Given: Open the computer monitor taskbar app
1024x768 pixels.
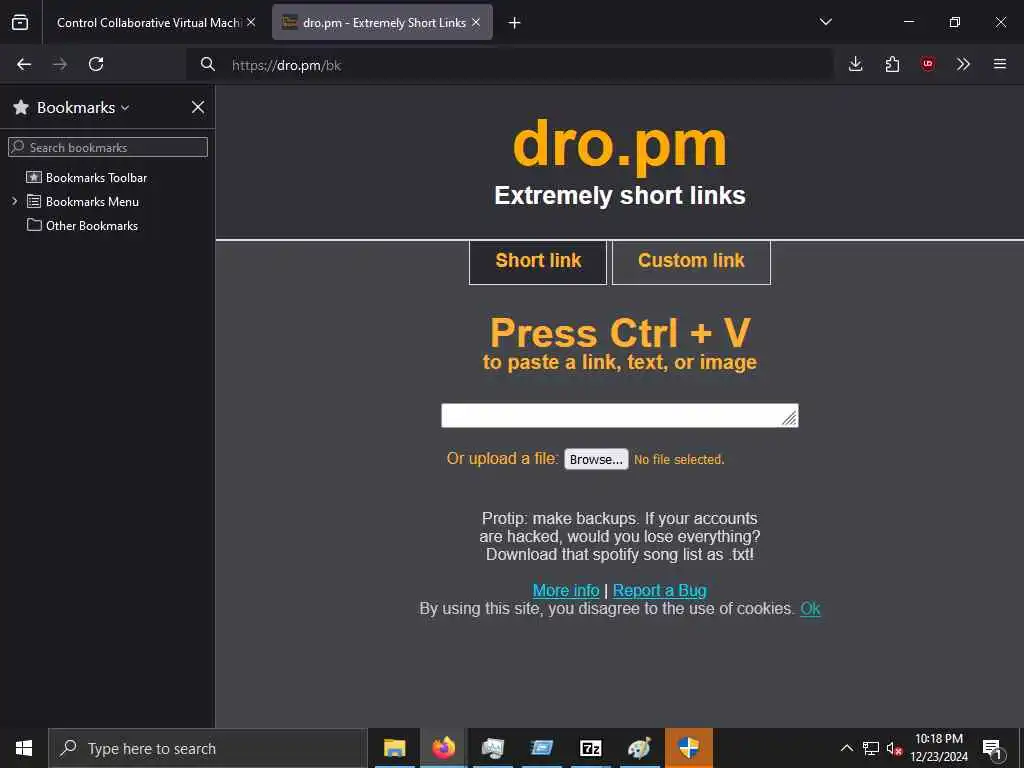Looking at the screenshot, I should [492, 748].
